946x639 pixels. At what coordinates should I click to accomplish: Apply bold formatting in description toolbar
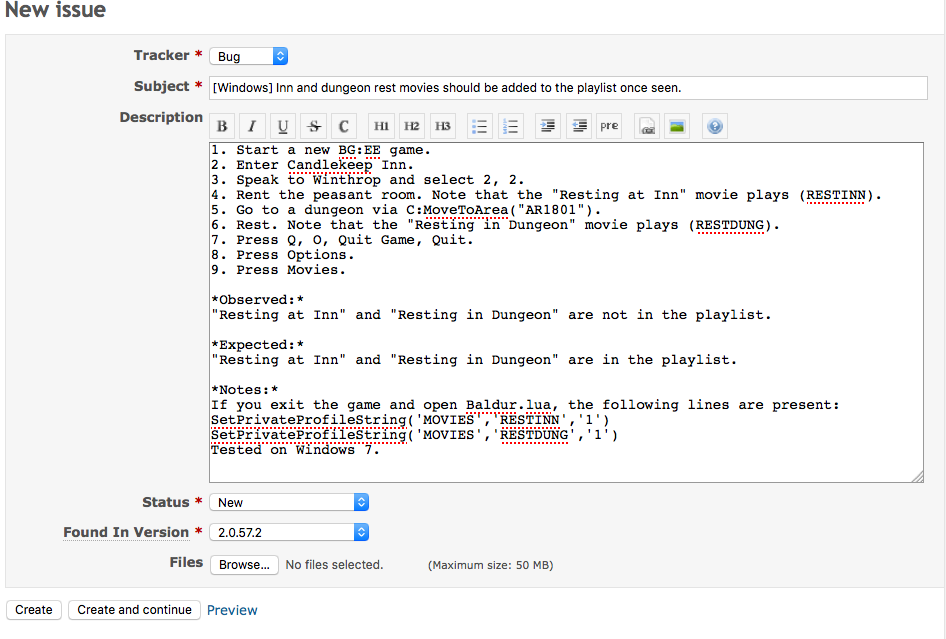tap(222, 126)
